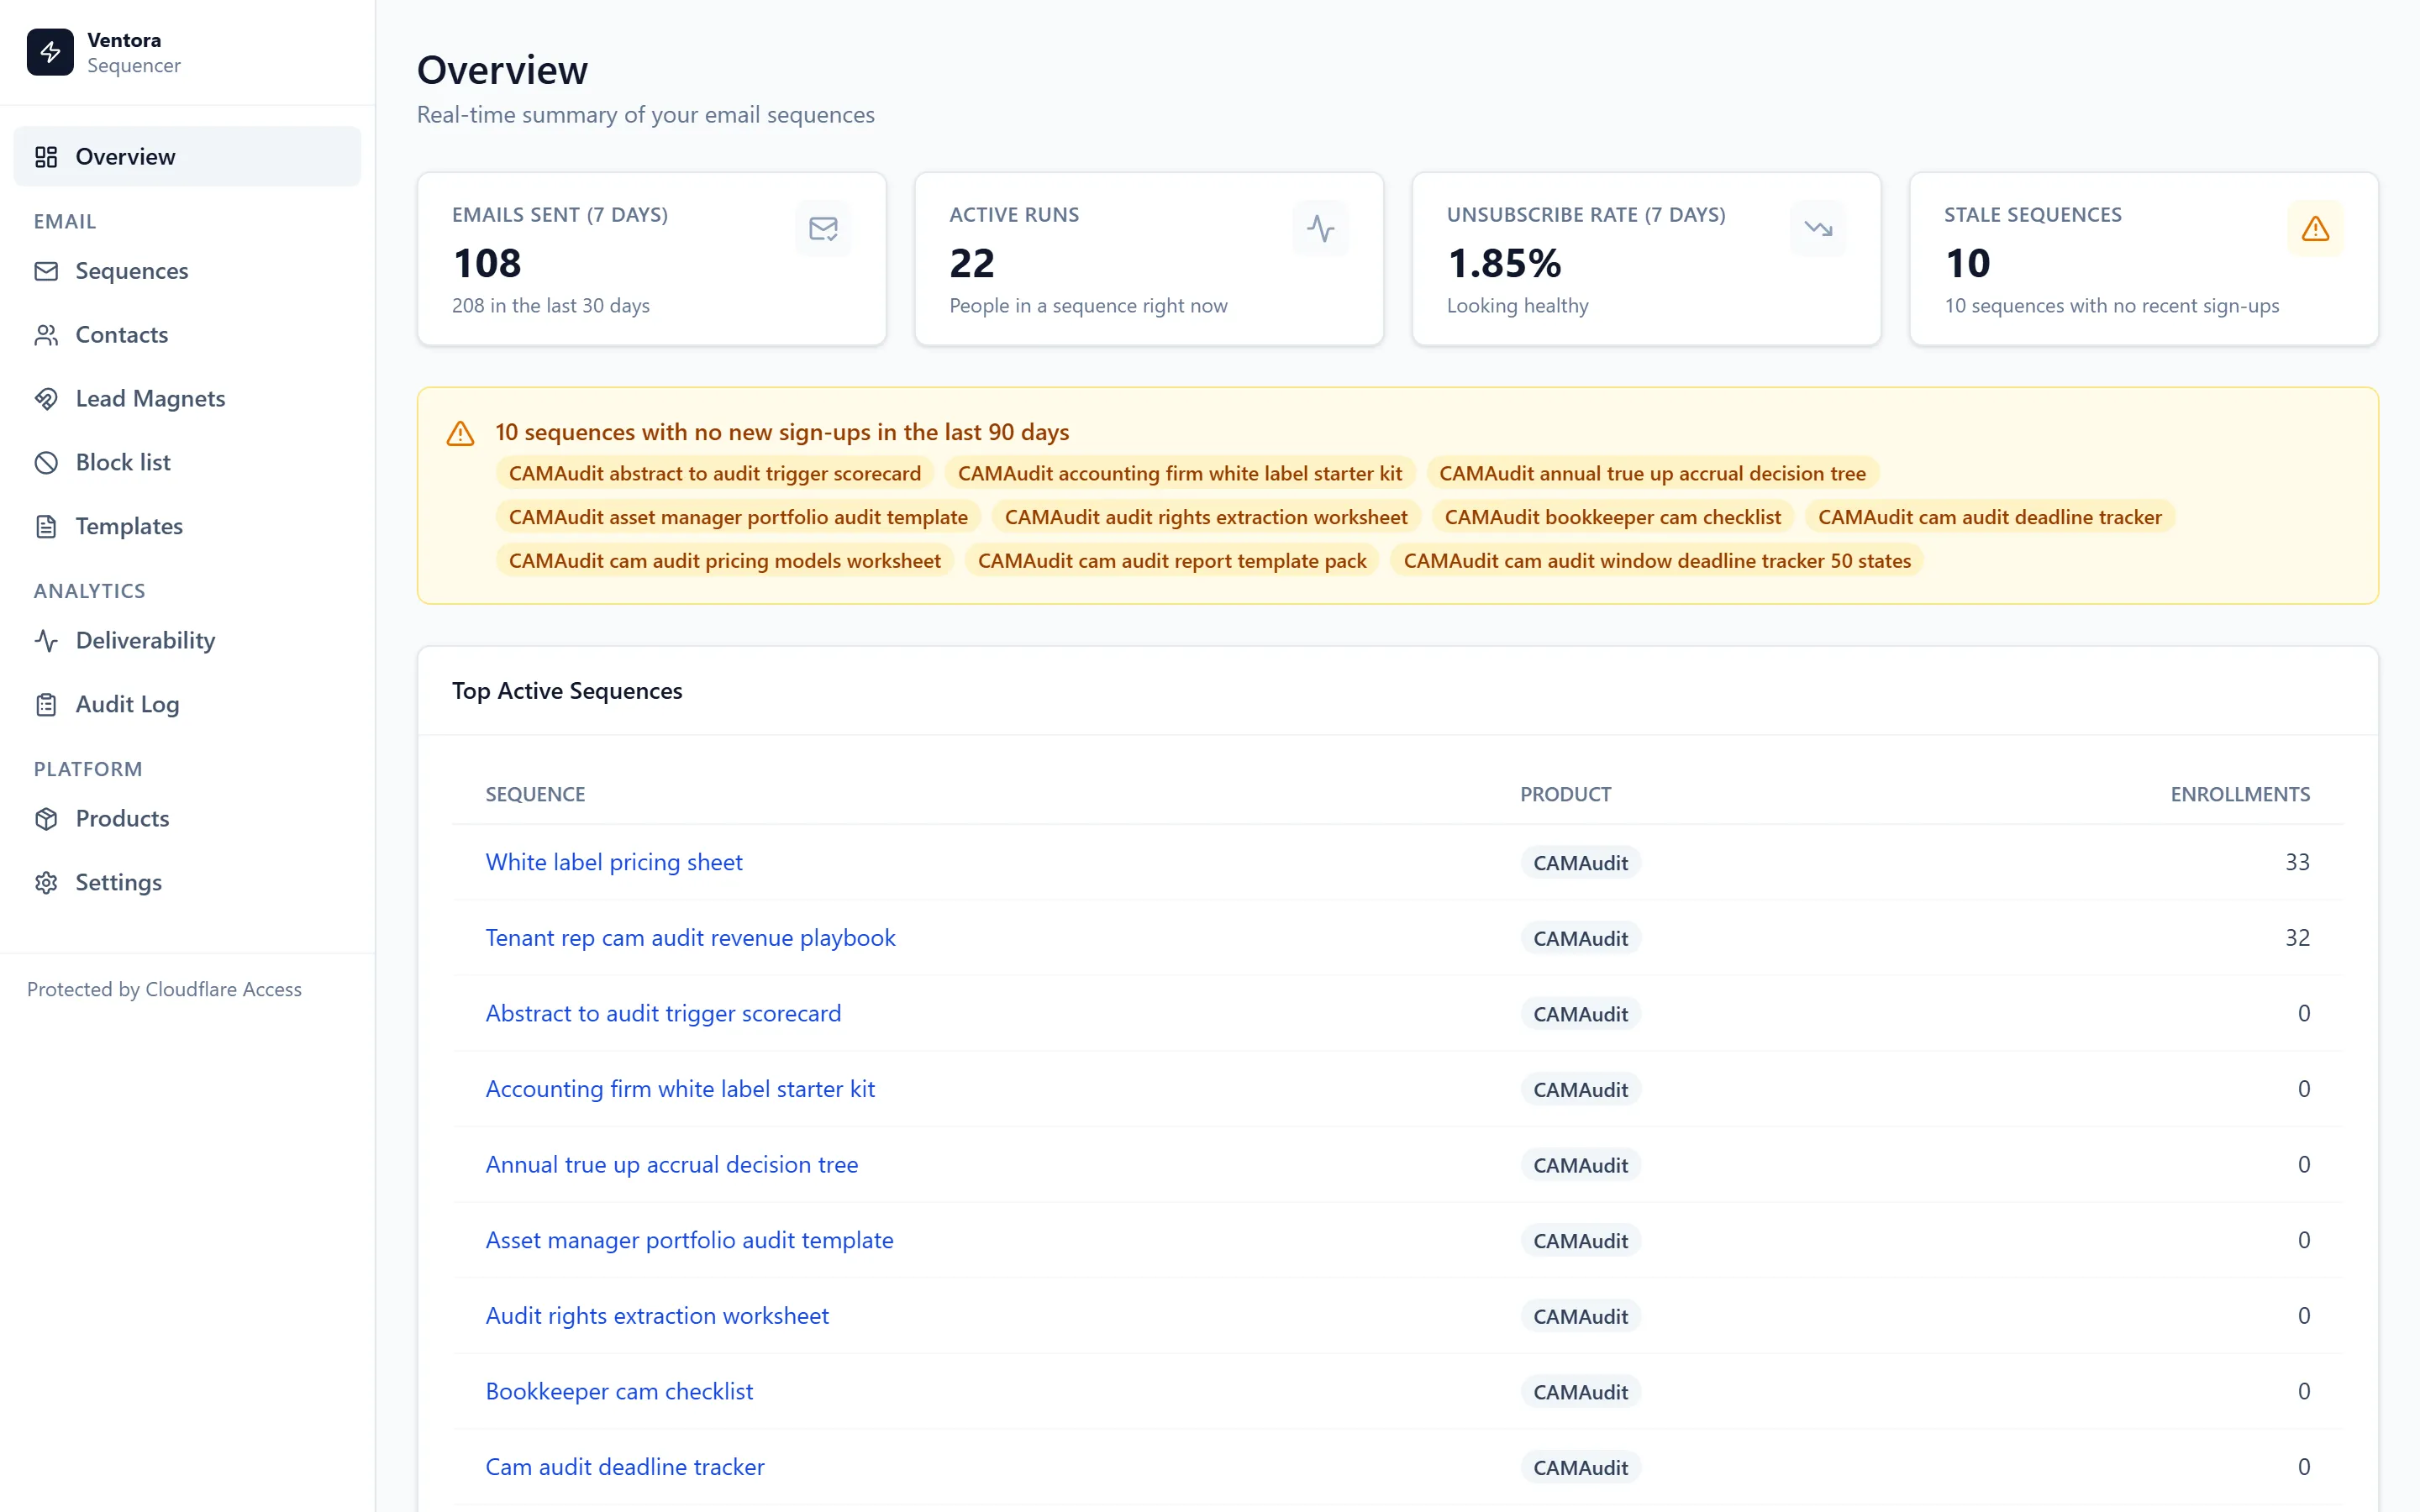Click the CAMAudit bookkeeper cam checklist tag
Screen dimensions: 2420x1512
[x=1613, y=517]
